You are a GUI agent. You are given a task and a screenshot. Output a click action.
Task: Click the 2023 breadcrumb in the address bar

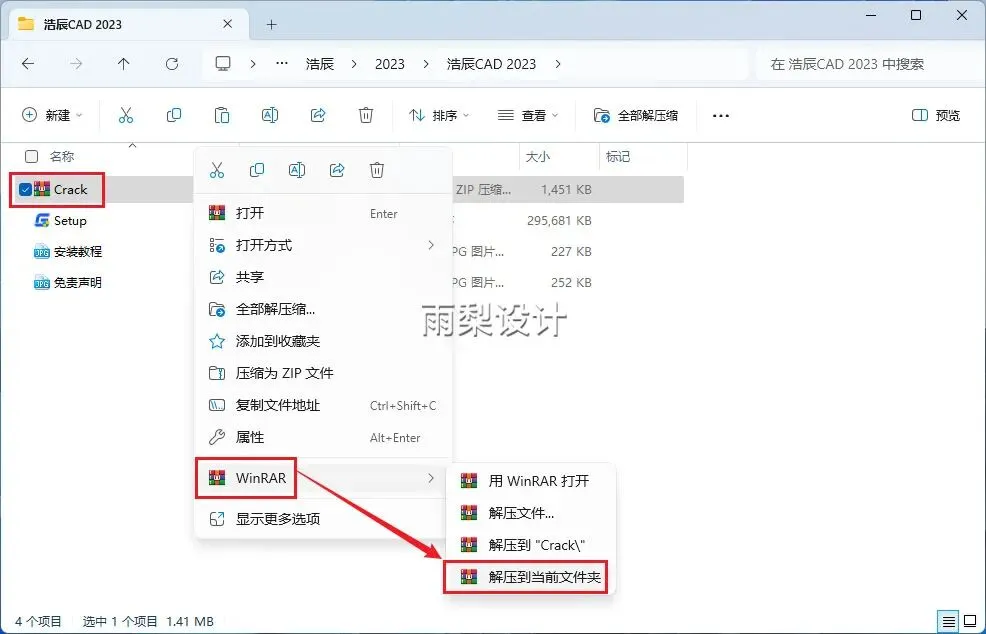390,64
